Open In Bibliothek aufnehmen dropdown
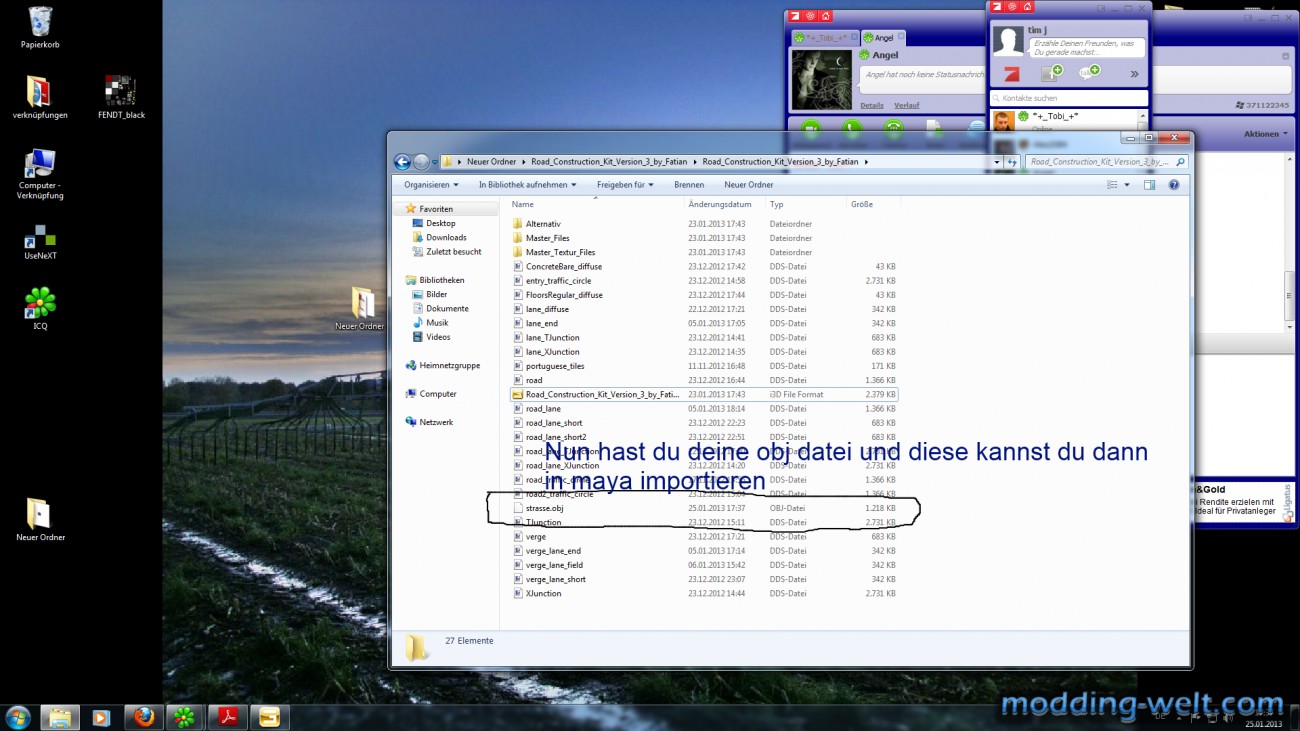This screenshot has width=1300, height=731. tap(527, 185)
